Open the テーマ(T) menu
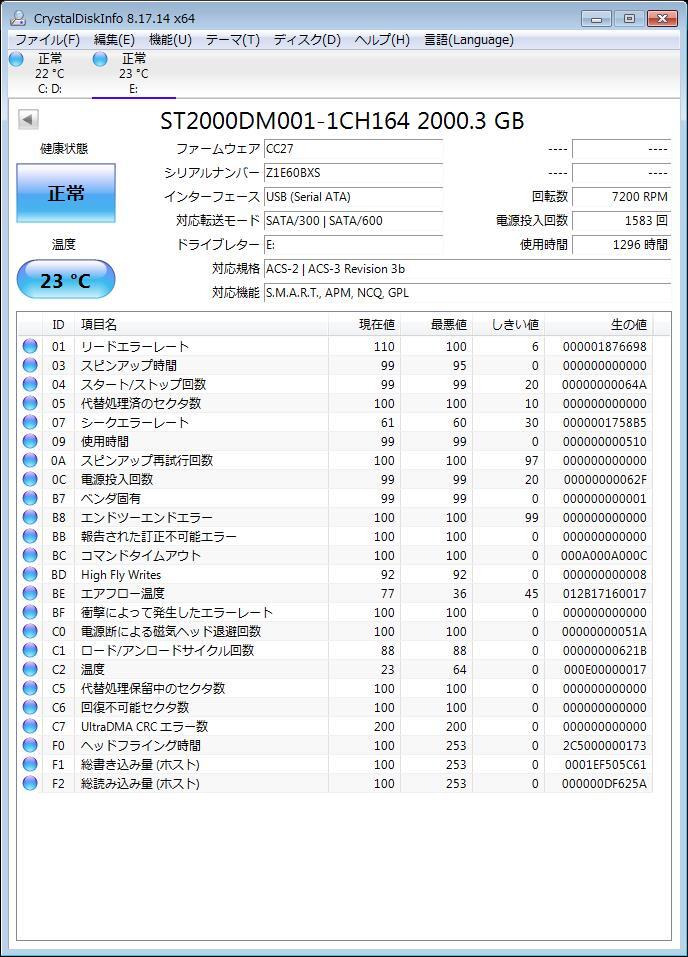The width and height of the screenshot is (688, 957). pyautogui.click(x=232, y=40)
